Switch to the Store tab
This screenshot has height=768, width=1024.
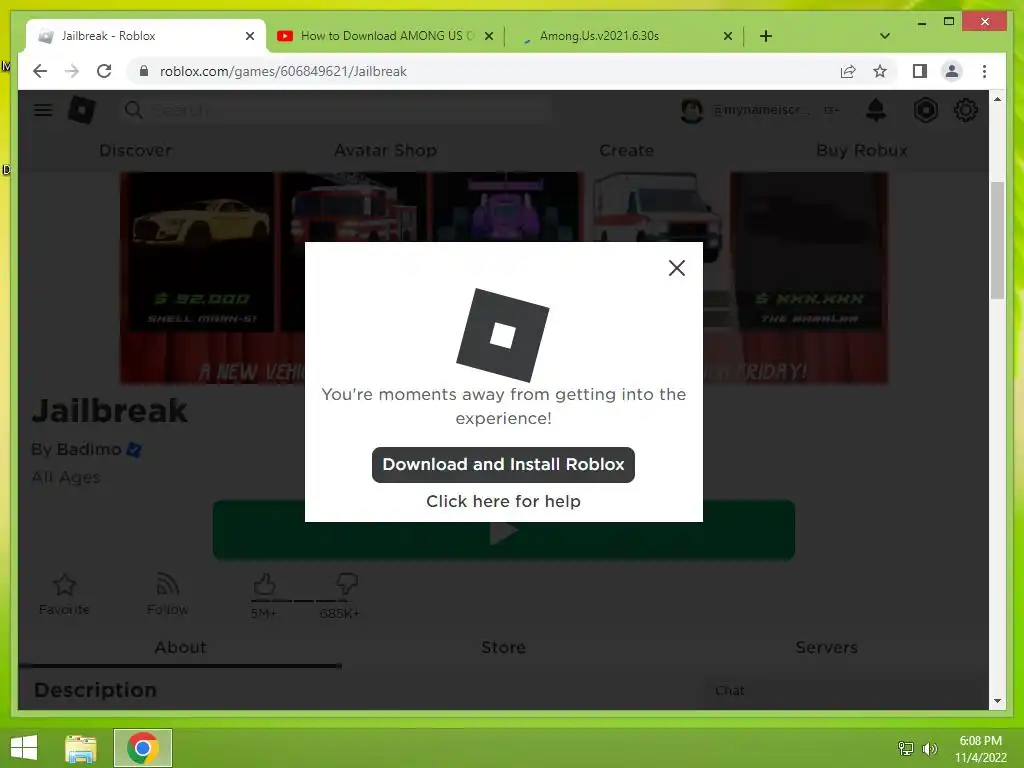(x=503, y=647)
